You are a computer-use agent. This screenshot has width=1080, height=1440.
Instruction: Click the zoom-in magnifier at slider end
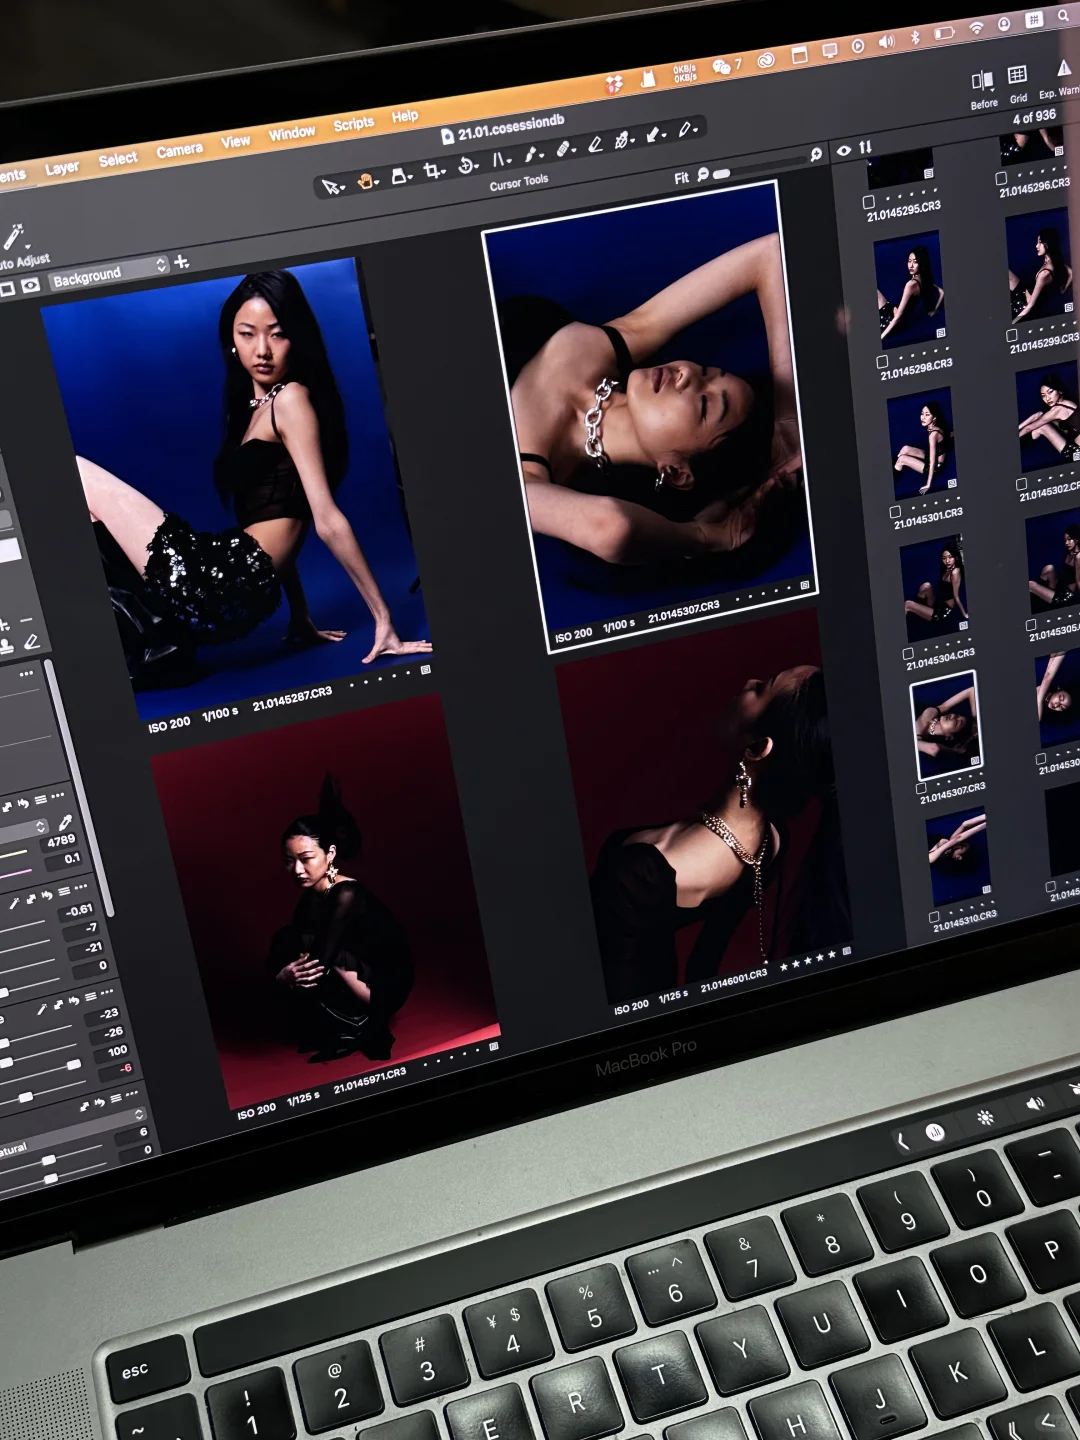pos(816,154)
